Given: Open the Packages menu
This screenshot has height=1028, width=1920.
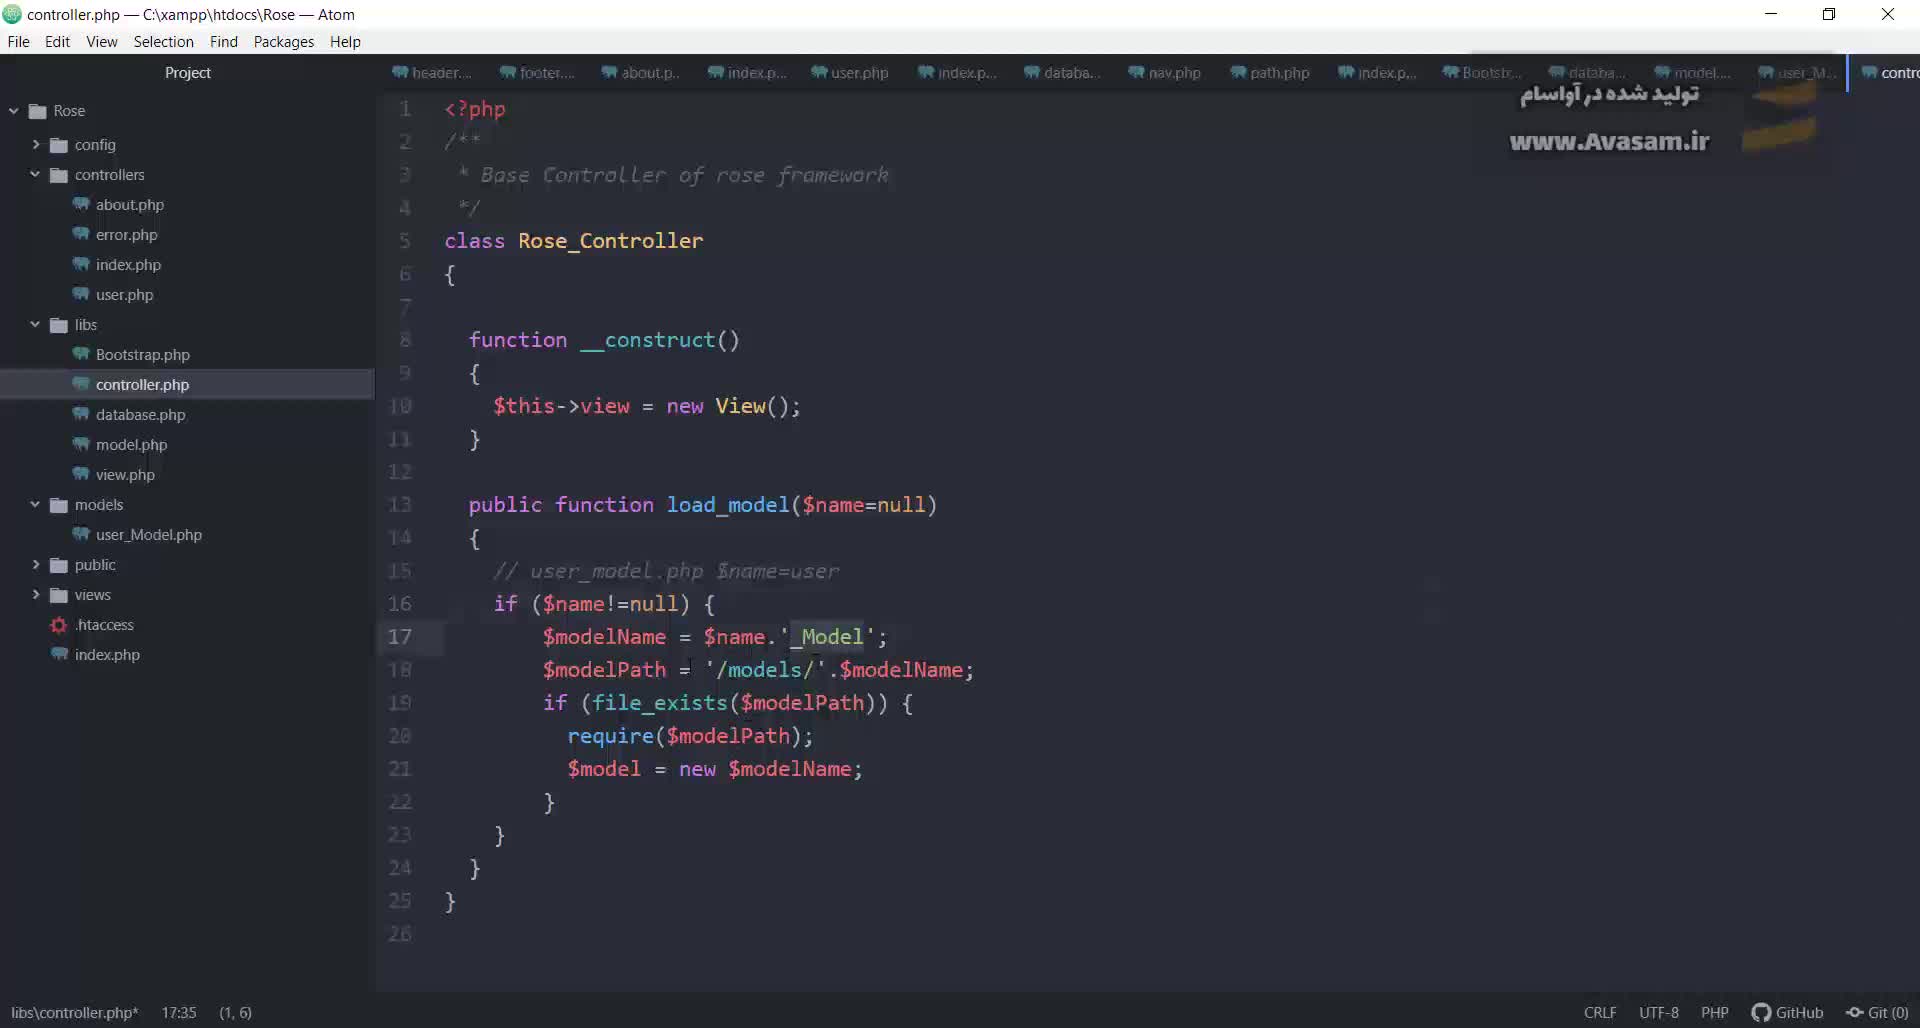Looking at the screenshot, I should [283, 42].
